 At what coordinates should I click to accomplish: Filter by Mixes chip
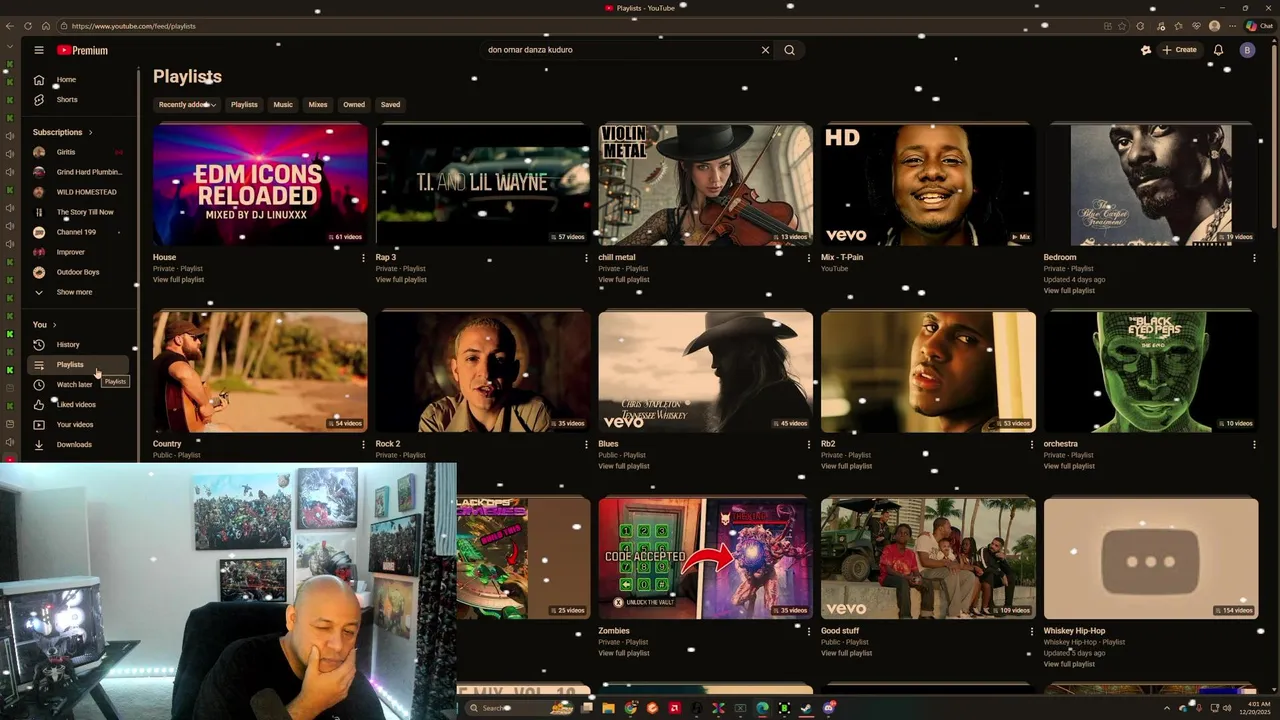coord(318,105)
